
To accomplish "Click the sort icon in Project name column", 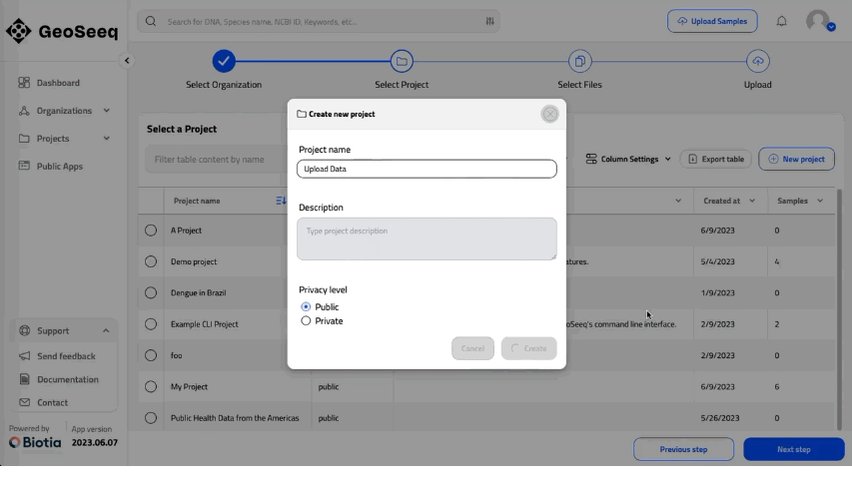I will pyautogui.click(x=280, y=201).
